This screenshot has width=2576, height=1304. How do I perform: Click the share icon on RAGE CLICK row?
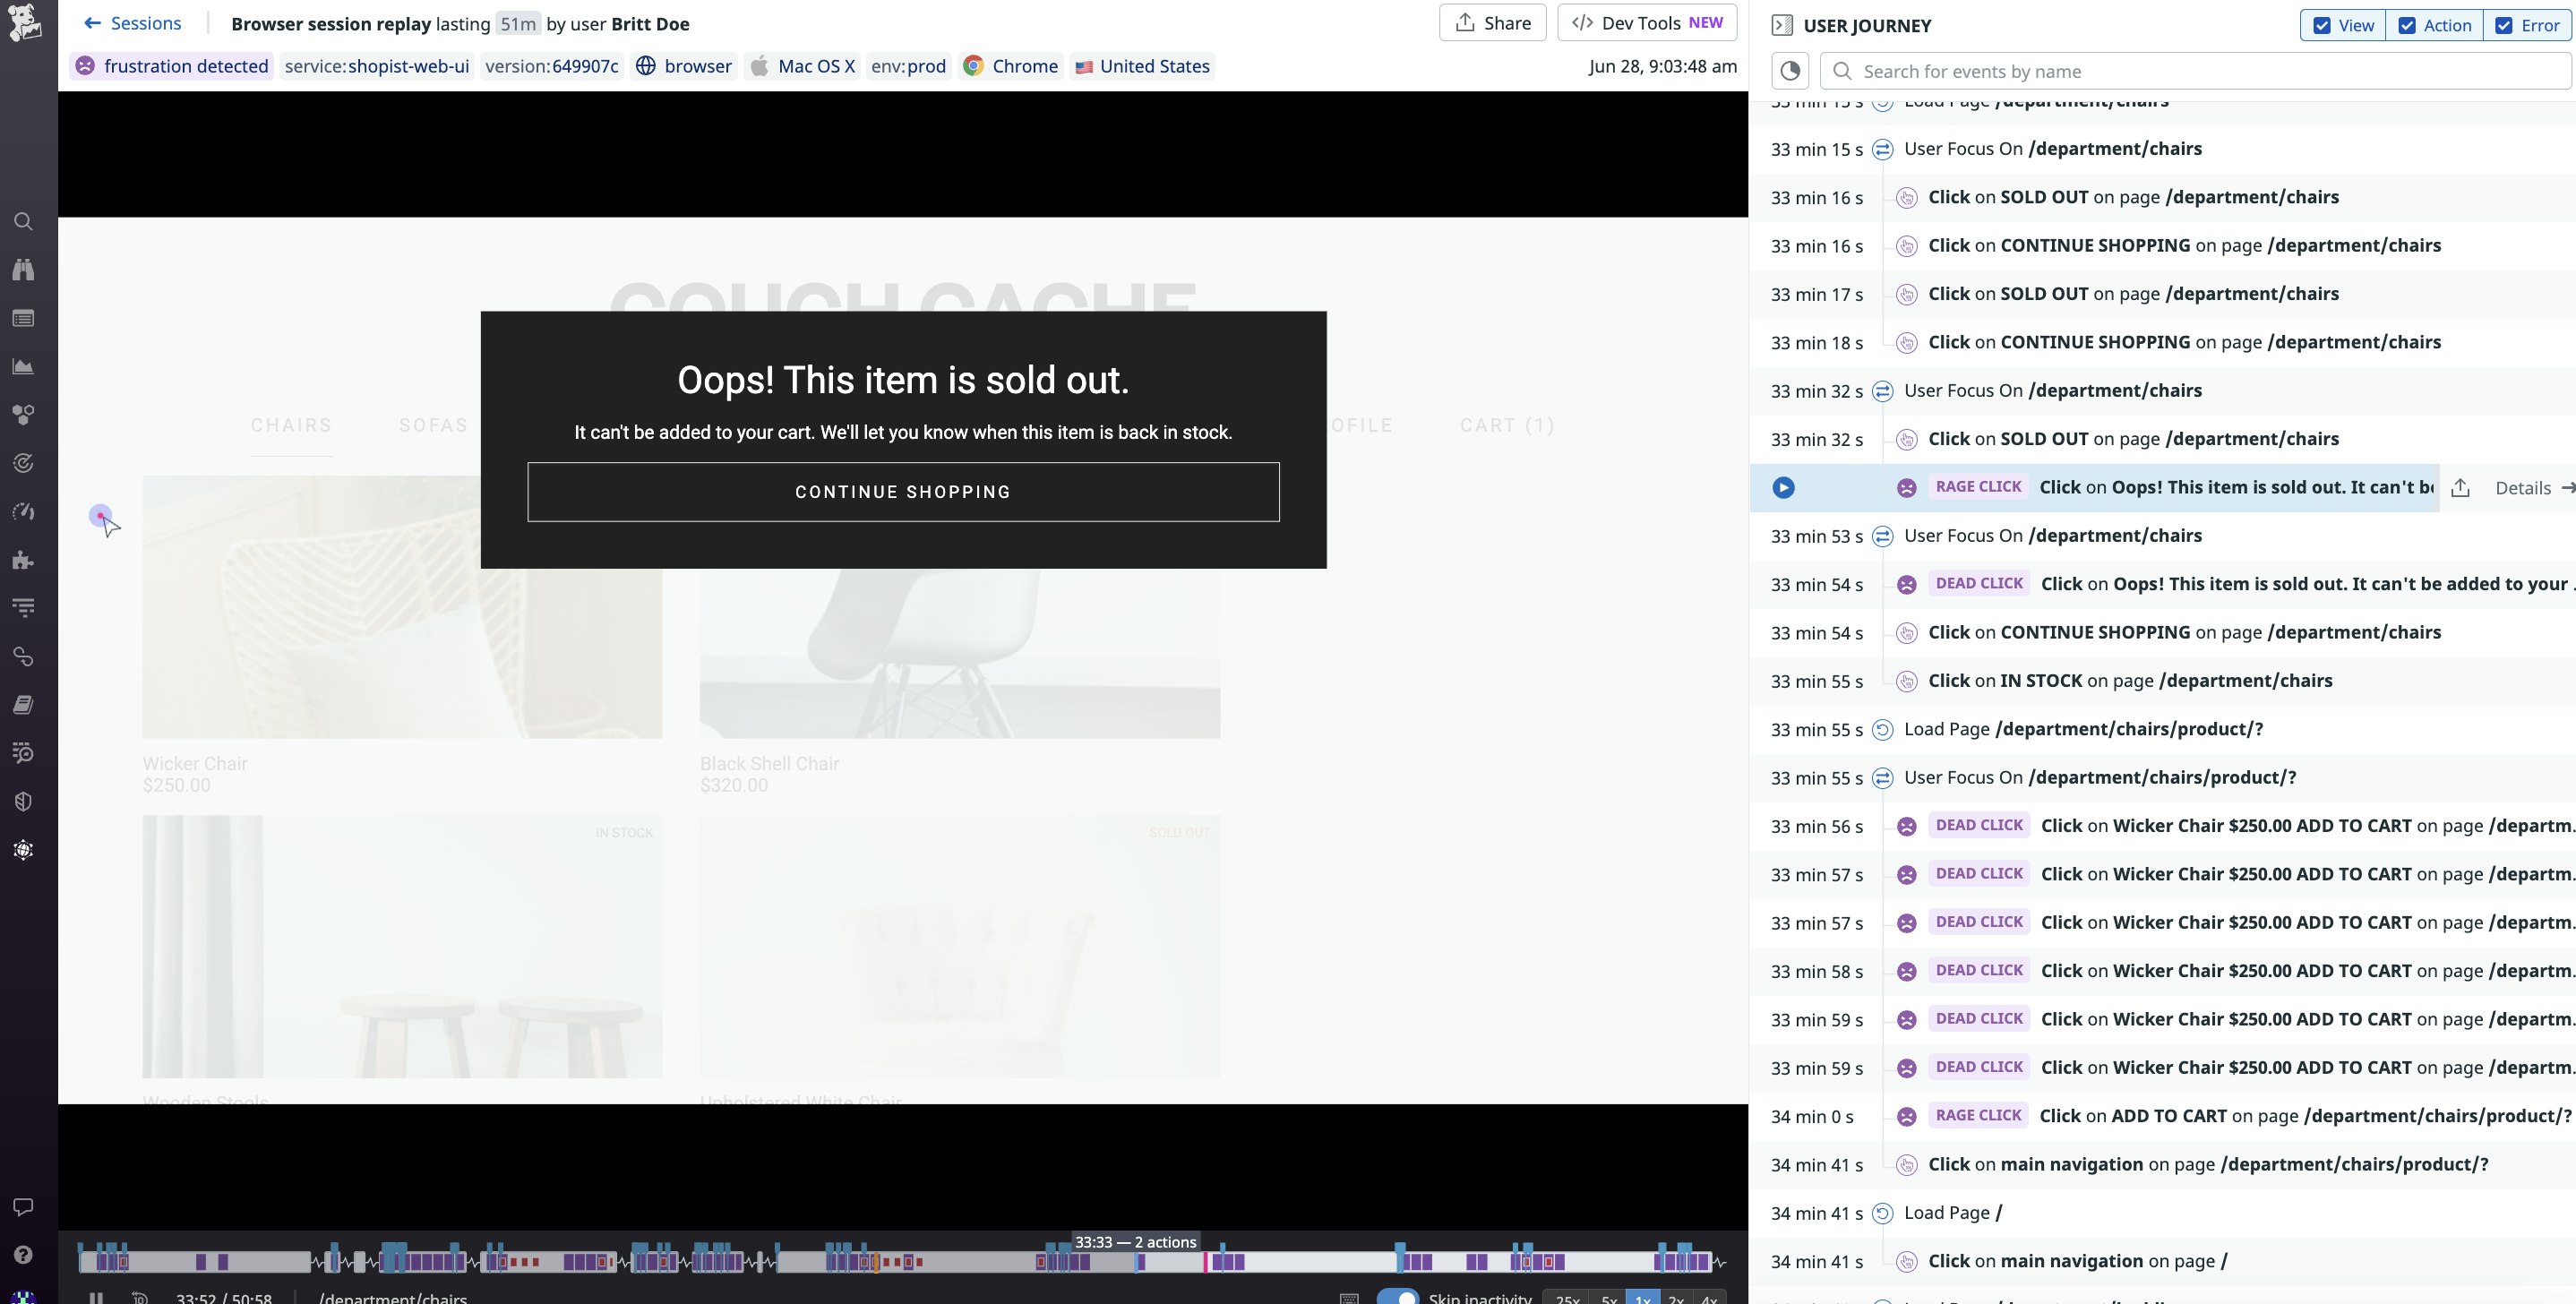pyautogui.click(x=2461, y=488)
